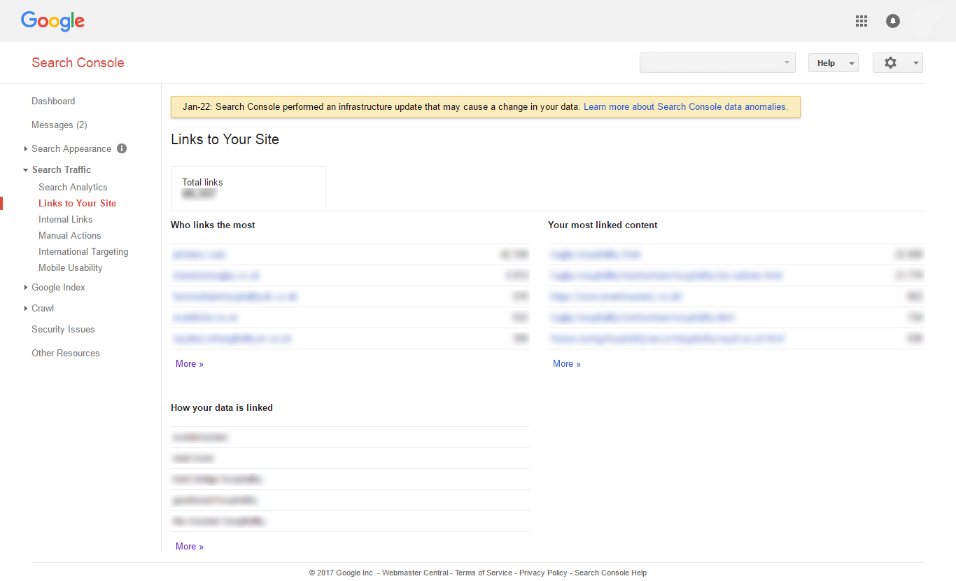Open Terms of Service footer link
This screenshot has height=581, width=956.
pos(483,573)
